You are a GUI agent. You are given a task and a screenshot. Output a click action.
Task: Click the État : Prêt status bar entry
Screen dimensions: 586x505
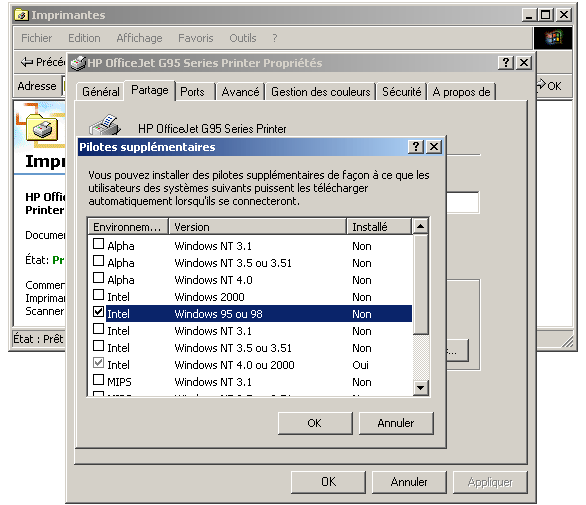[x=38, y=339]
